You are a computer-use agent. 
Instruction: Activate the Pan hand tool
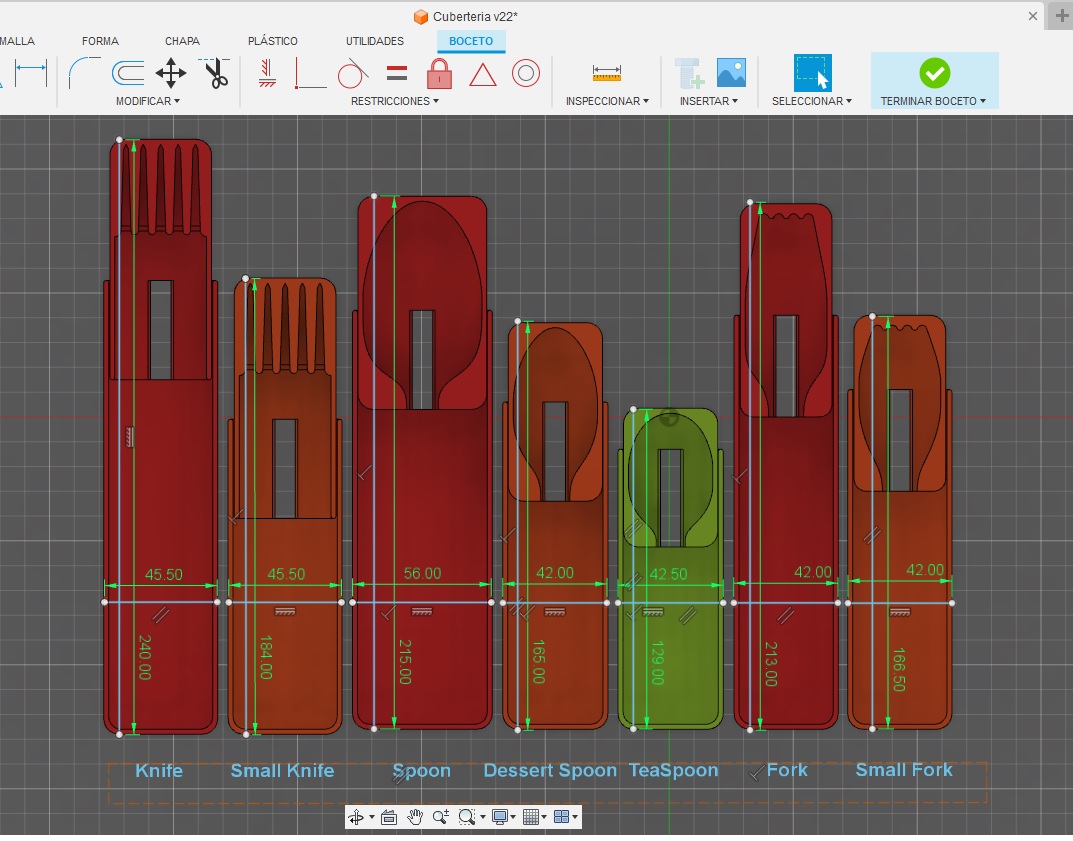pyautogui.click(x=415, y=817)
